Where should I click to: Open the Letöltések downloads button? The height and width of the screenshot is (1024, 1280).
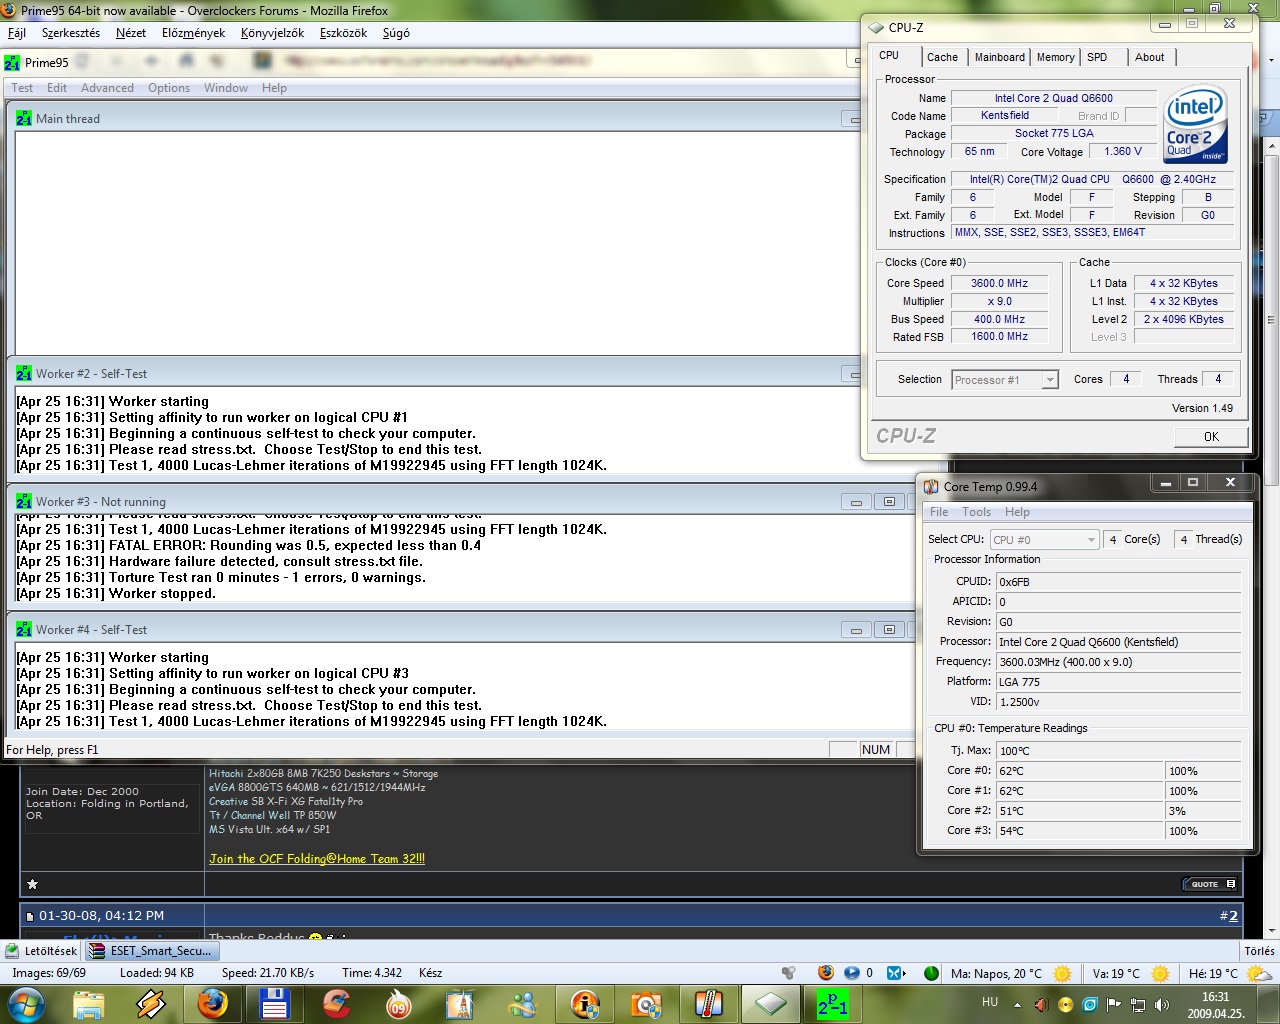(41, 951)
